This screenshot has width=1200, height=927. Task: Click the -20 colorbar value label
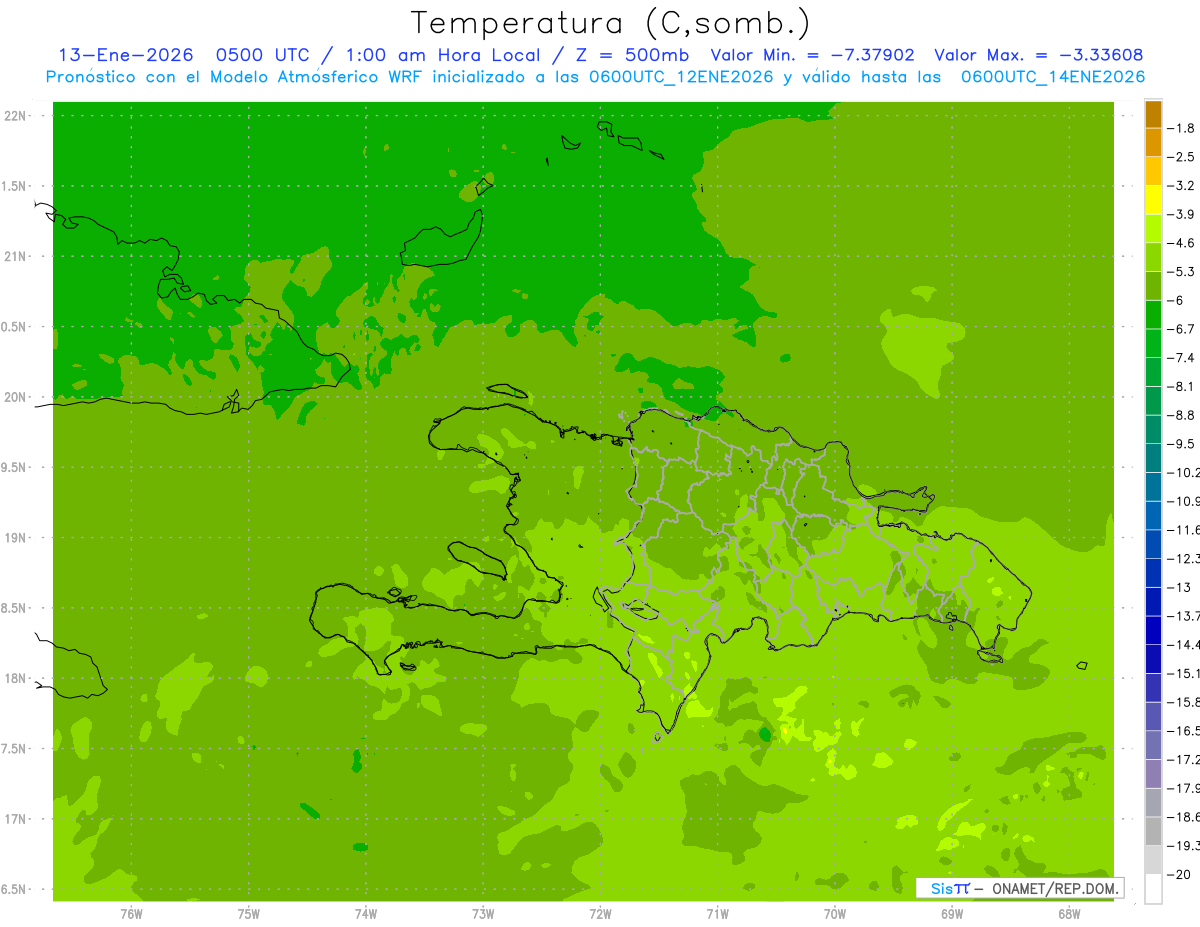pos(1181,874)
